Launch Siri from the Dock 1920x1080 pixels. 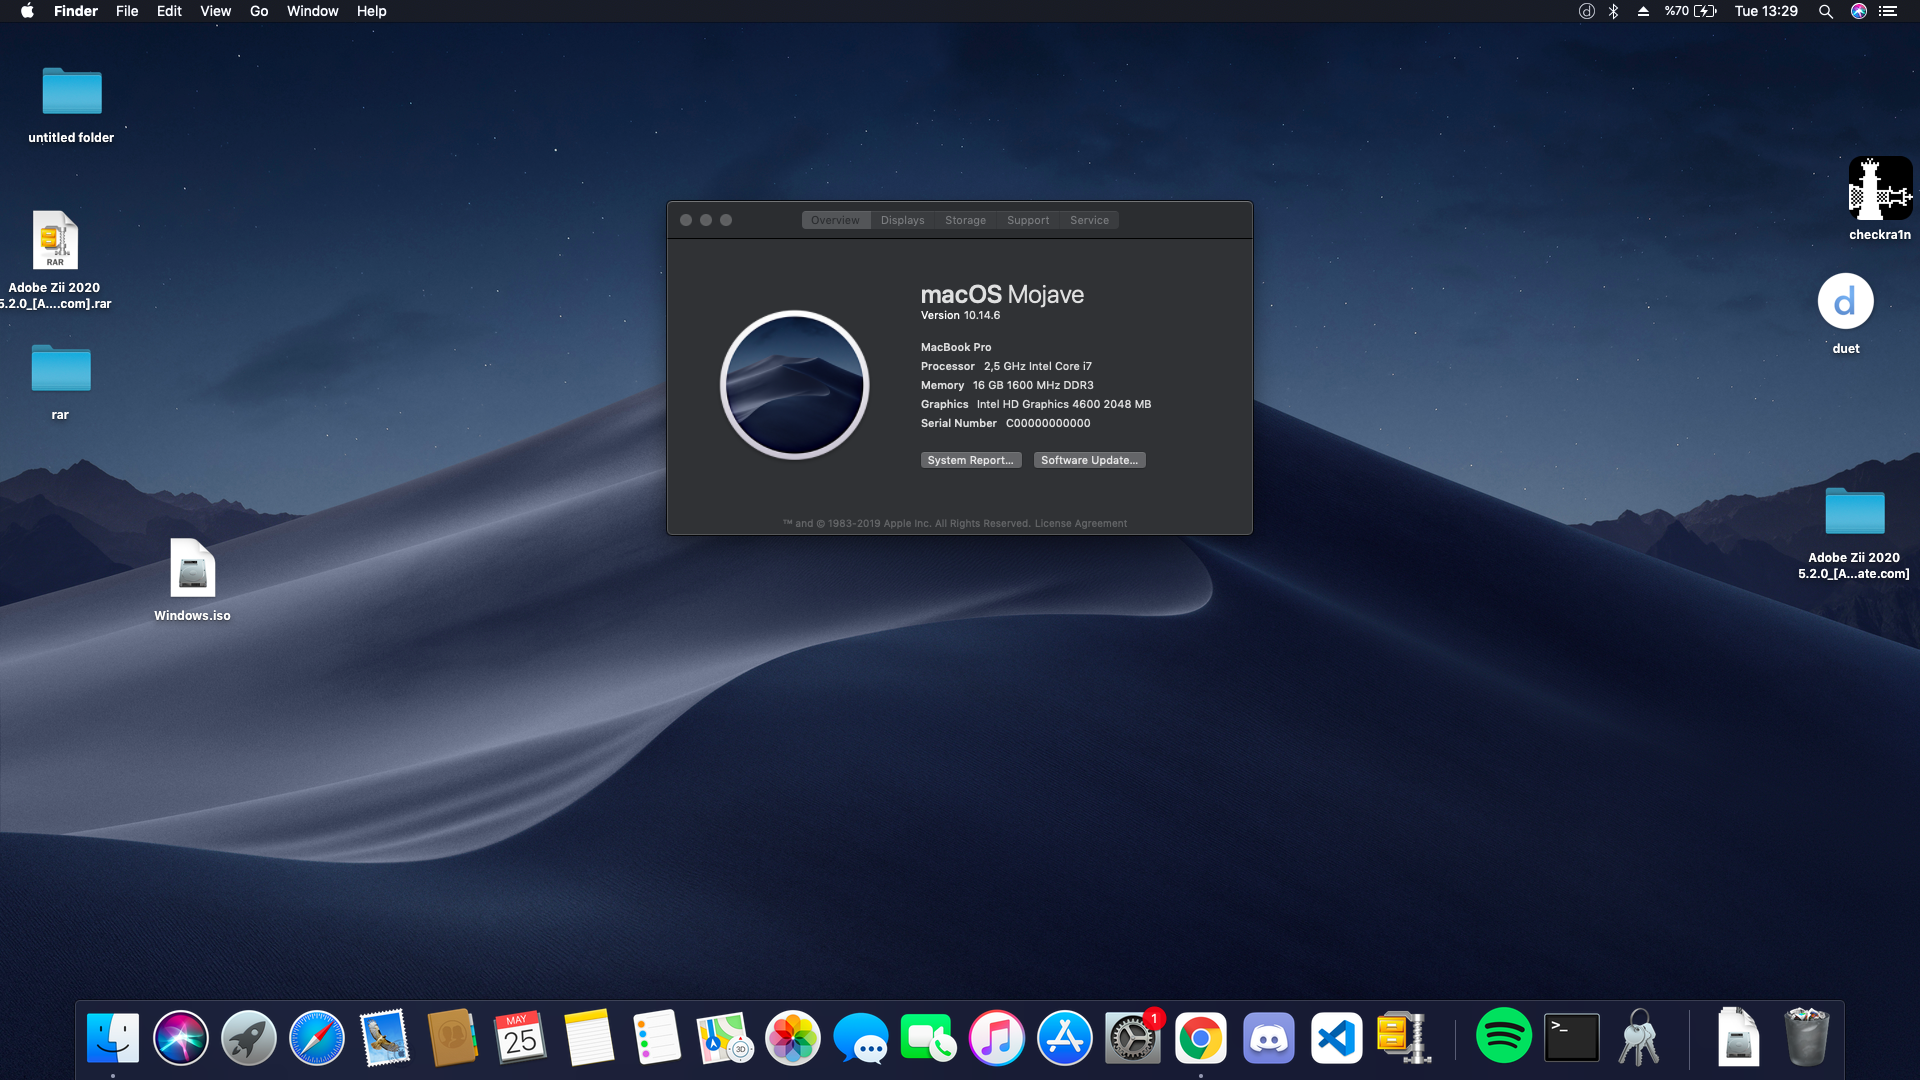180,1038
